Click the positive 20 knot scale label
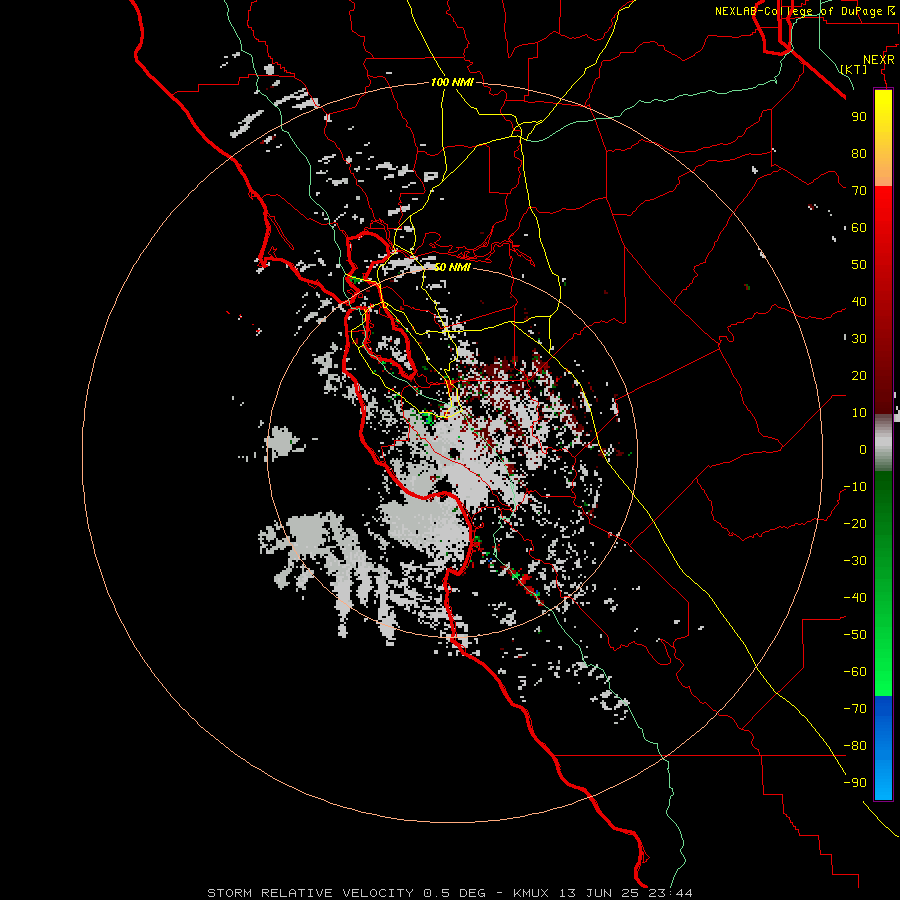Viewport: 900px width, 900px height. tap(859, 375)
